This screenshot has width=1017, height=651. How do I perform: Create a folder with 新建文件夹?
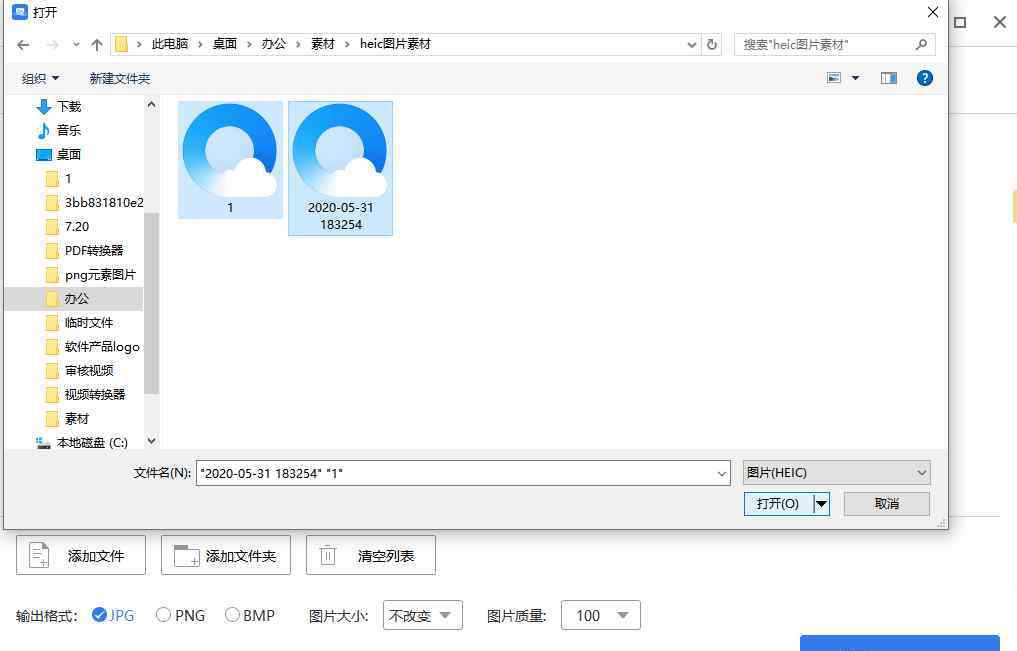tap(119, 78)
